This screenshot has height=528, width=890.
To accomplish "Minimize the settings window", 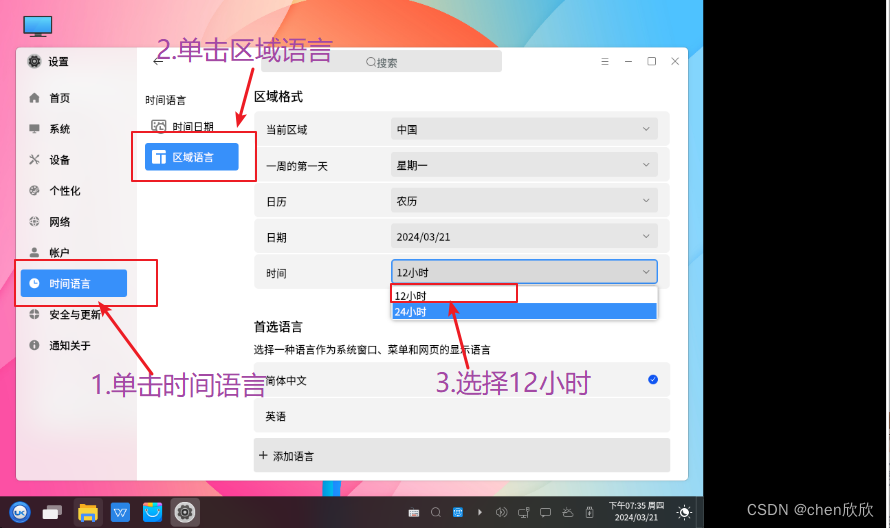I will 628,61.
